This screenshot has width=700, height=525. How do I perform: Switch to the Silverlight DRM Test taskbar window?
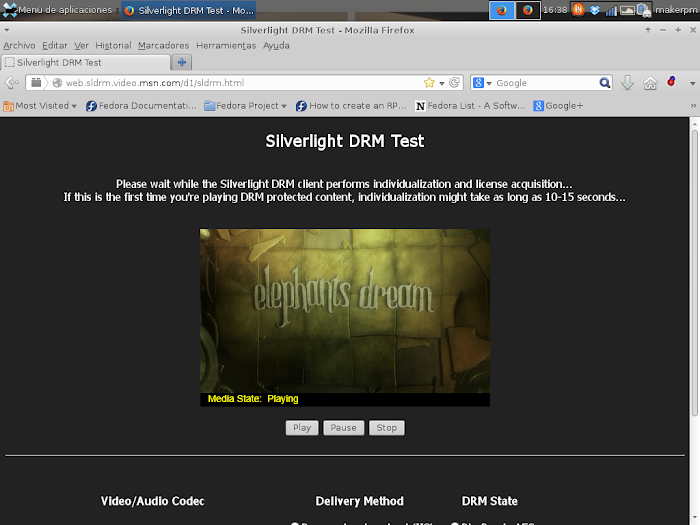[188, 10]
